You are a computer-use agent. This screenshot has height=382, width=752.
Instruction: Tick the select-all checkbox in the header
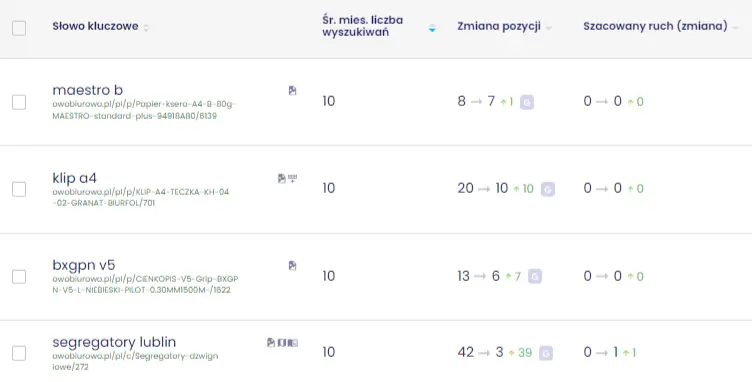pos(19,28)
